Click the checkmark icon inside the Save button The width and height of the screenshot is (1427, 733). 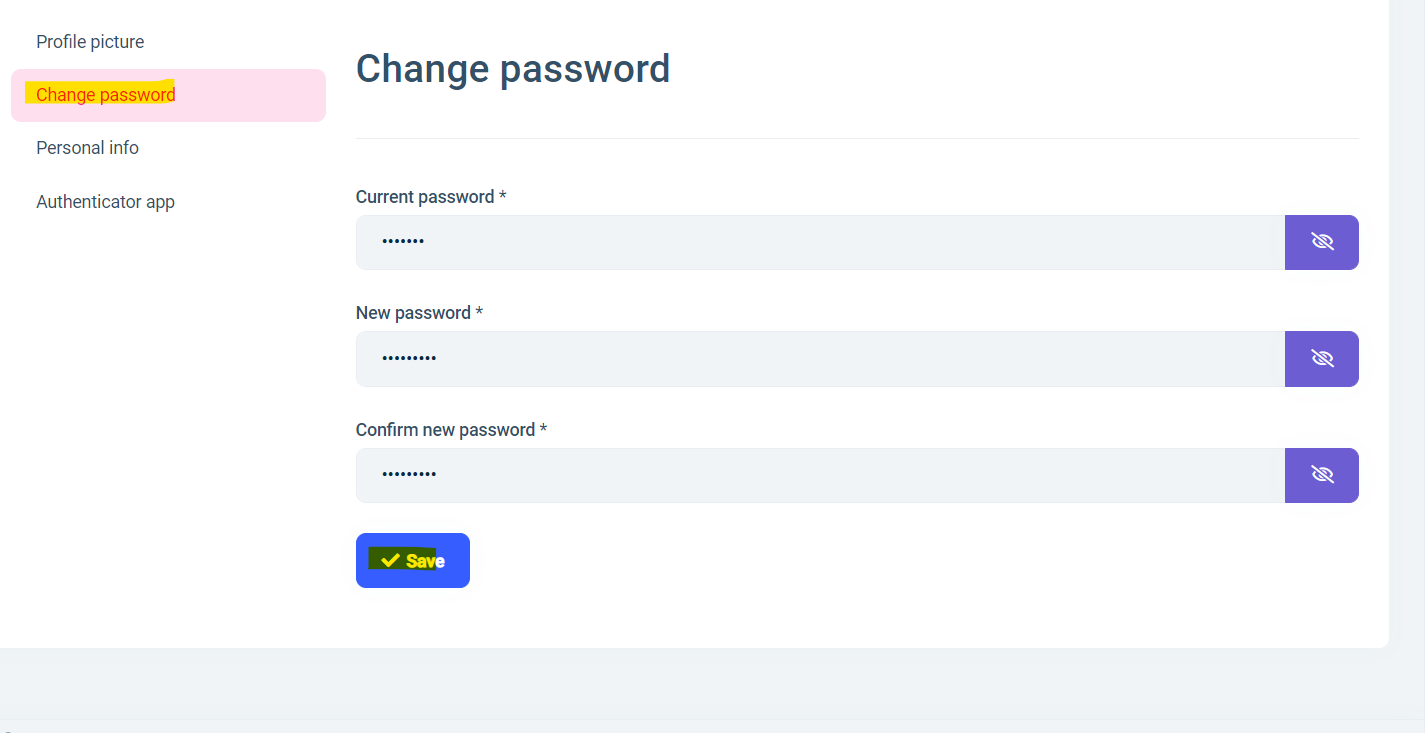392,560
